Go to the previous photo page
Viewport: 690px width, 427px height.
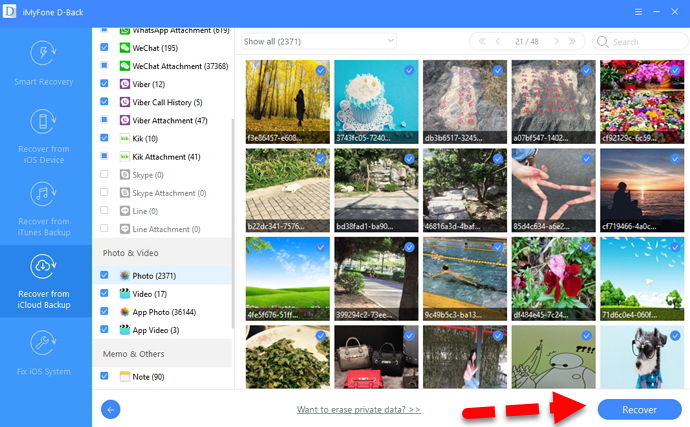pyautogui.click(x=500, y=42)
